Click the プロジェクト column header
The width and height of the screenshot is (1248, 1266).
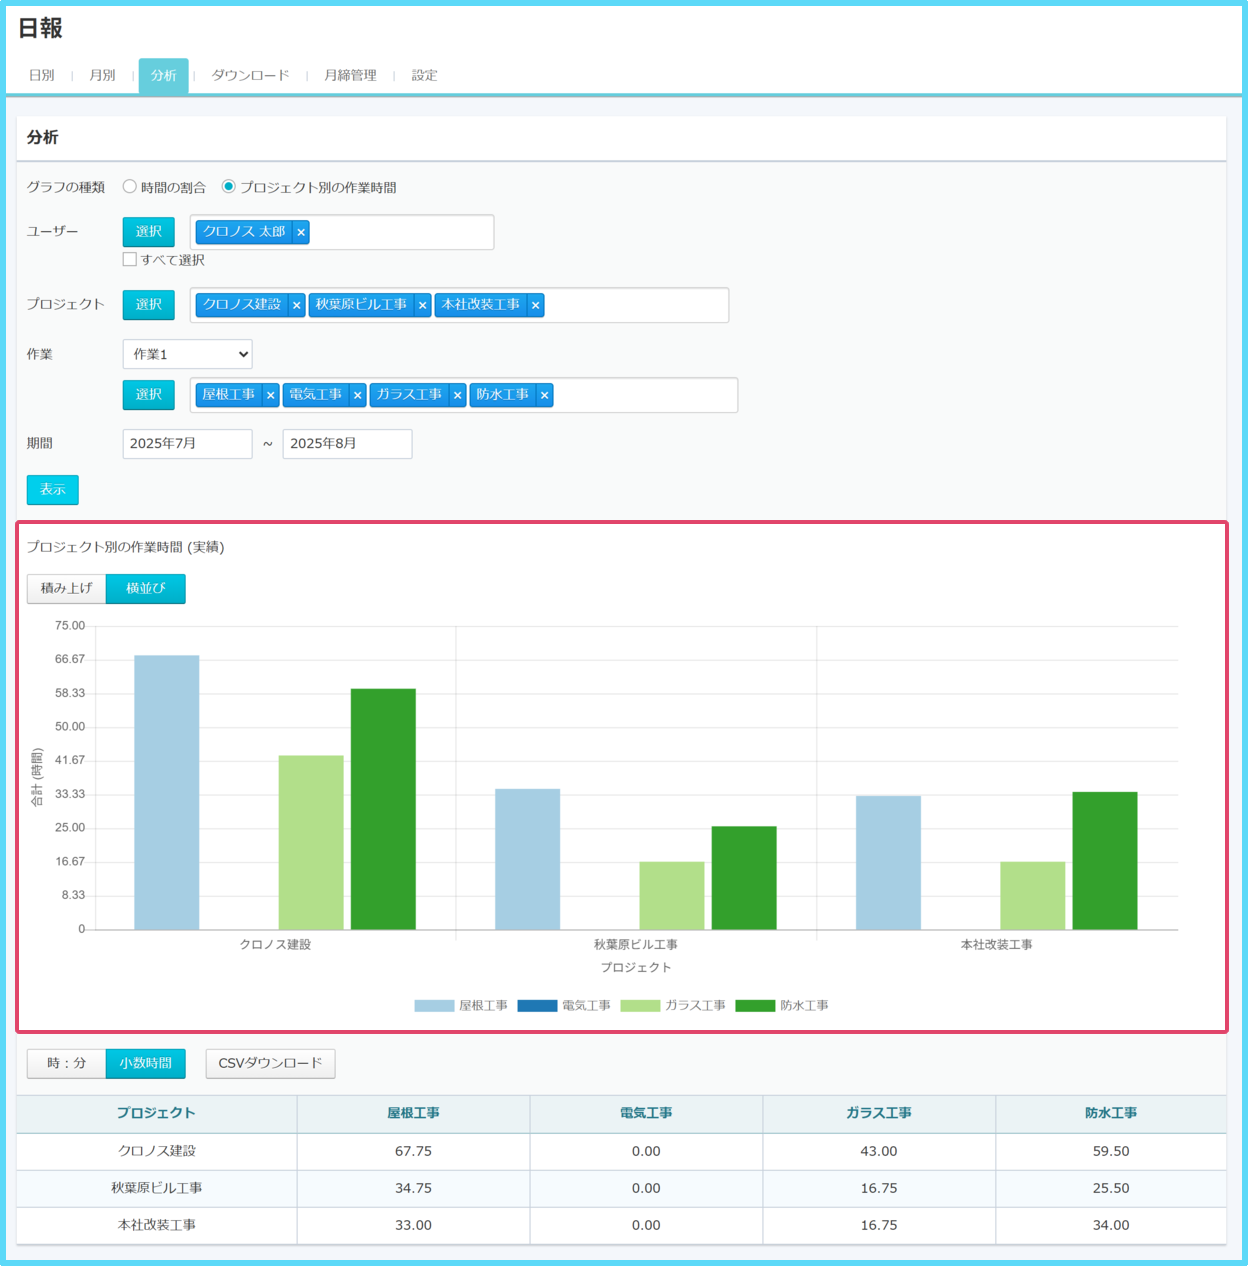[157, 1114]
